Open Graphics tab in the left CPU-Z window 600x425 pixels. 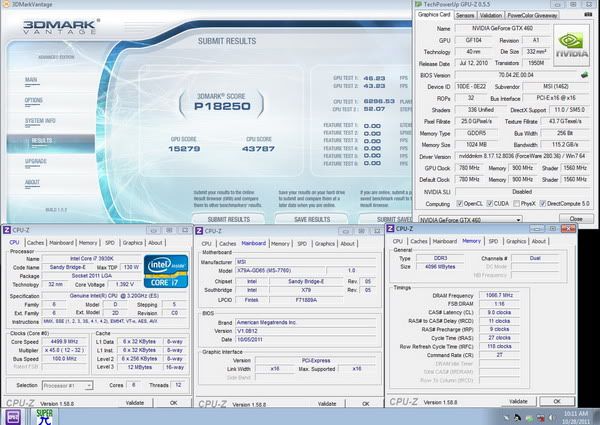click(x=132, y=243)
